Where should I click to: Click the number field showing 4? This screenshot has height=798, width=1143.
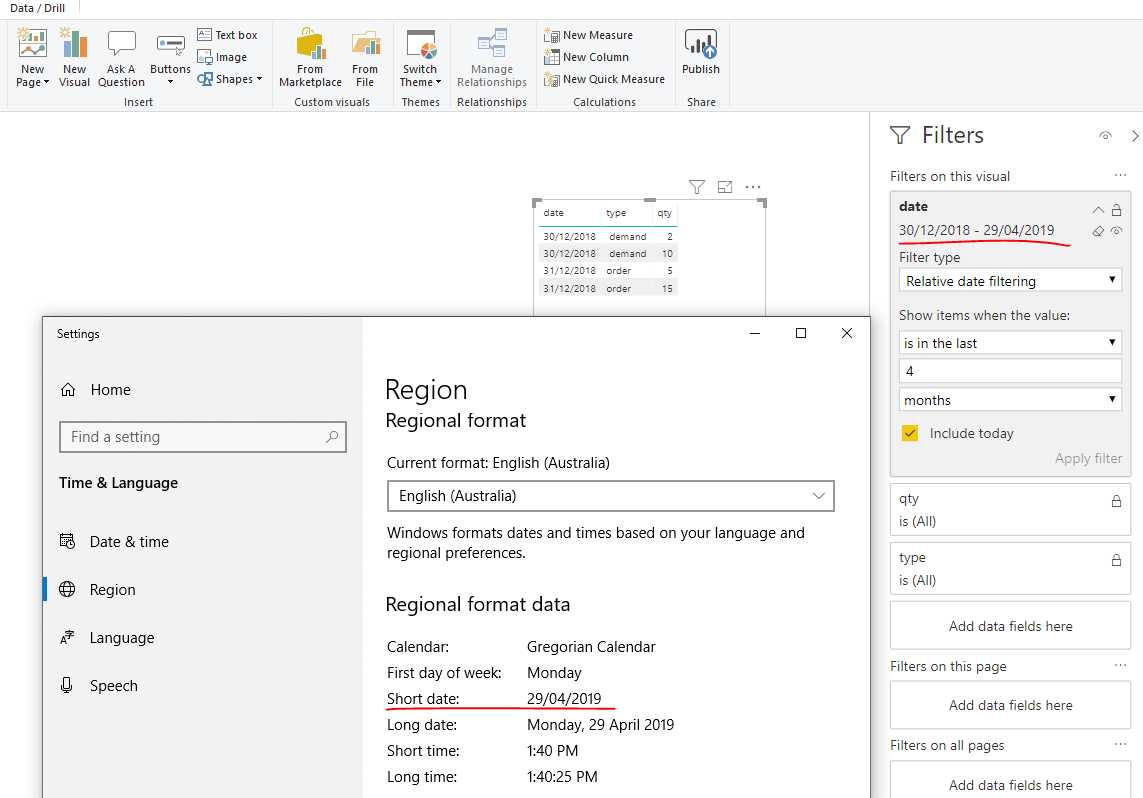point(1010,371)
